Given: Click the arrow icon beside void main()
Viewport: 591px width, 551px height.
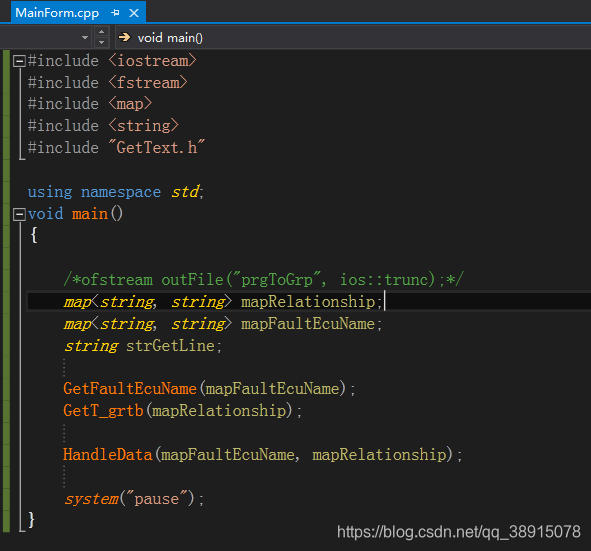Looking at the screenshot, I should coord(124,37).
